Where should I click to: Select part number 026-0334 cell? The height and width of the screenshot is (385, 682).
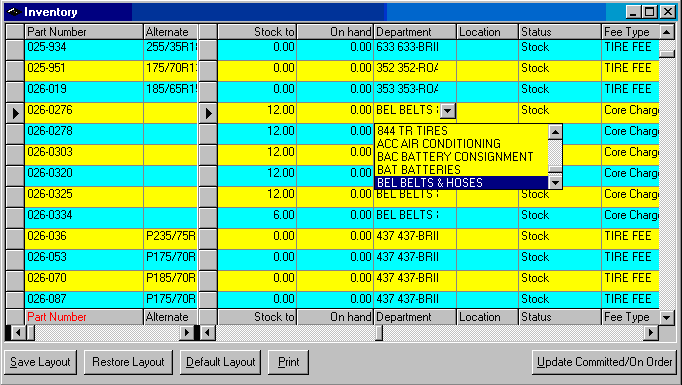[84, 218]
